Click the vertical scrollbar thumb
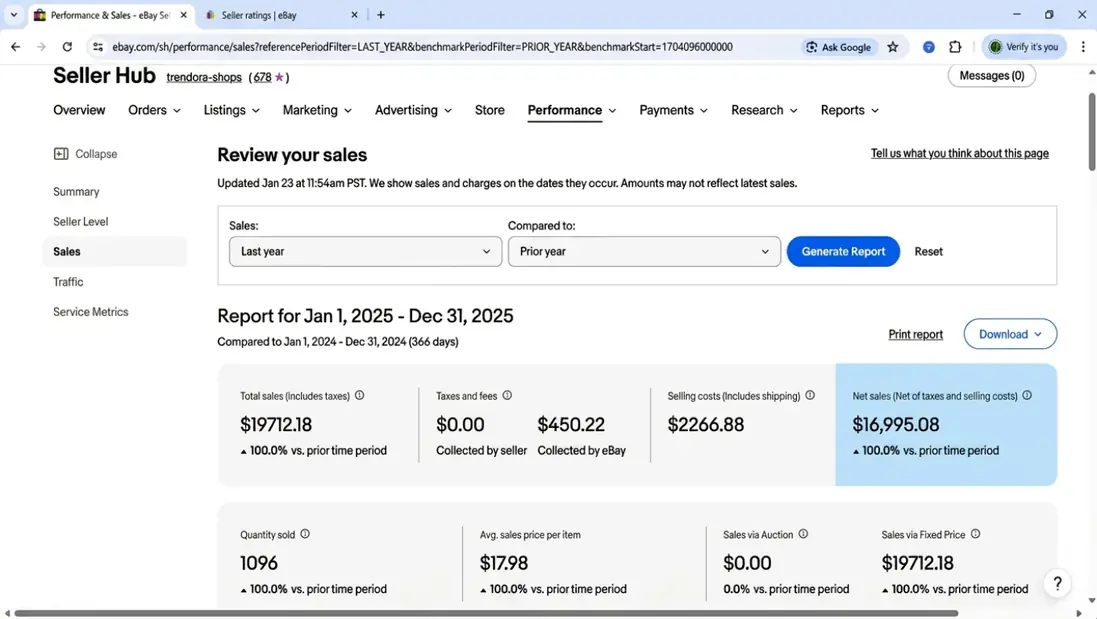Viewport: 1097px width, 619px height. [1091, 131]
